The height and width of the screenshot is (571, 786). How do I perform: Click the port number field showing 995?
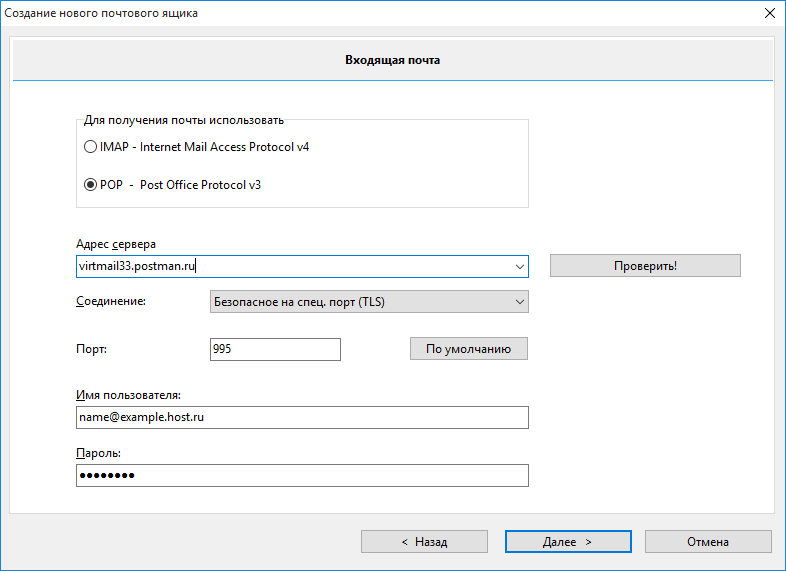coord(275,349)
